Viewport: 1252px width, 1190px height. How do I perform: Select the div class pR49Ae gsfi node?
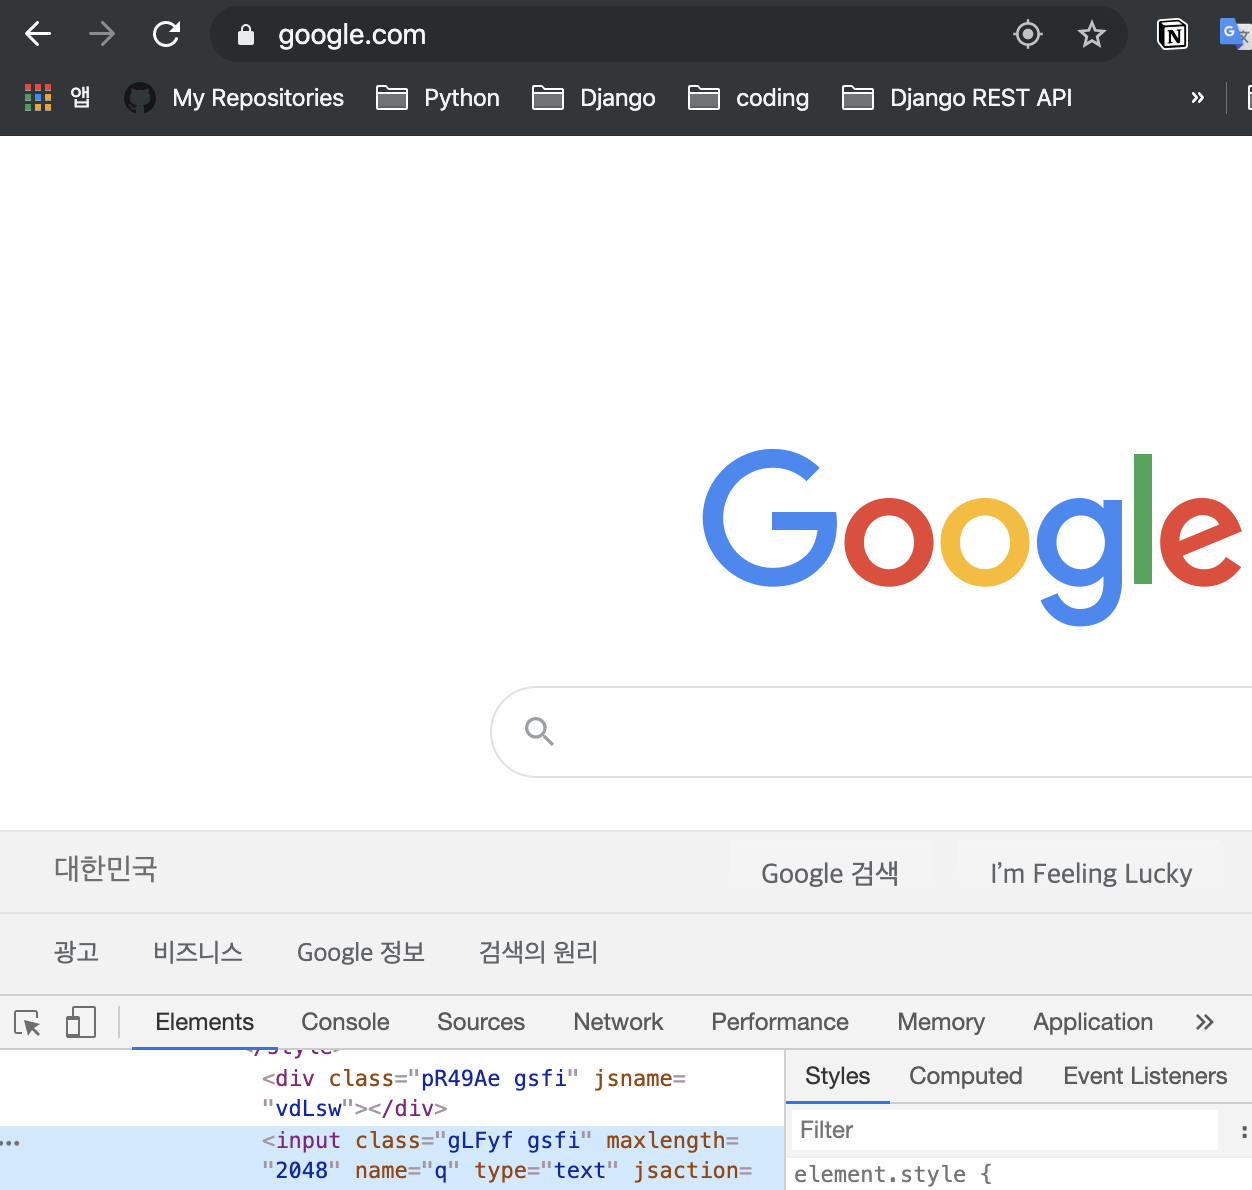click(x=474, y=1093)
